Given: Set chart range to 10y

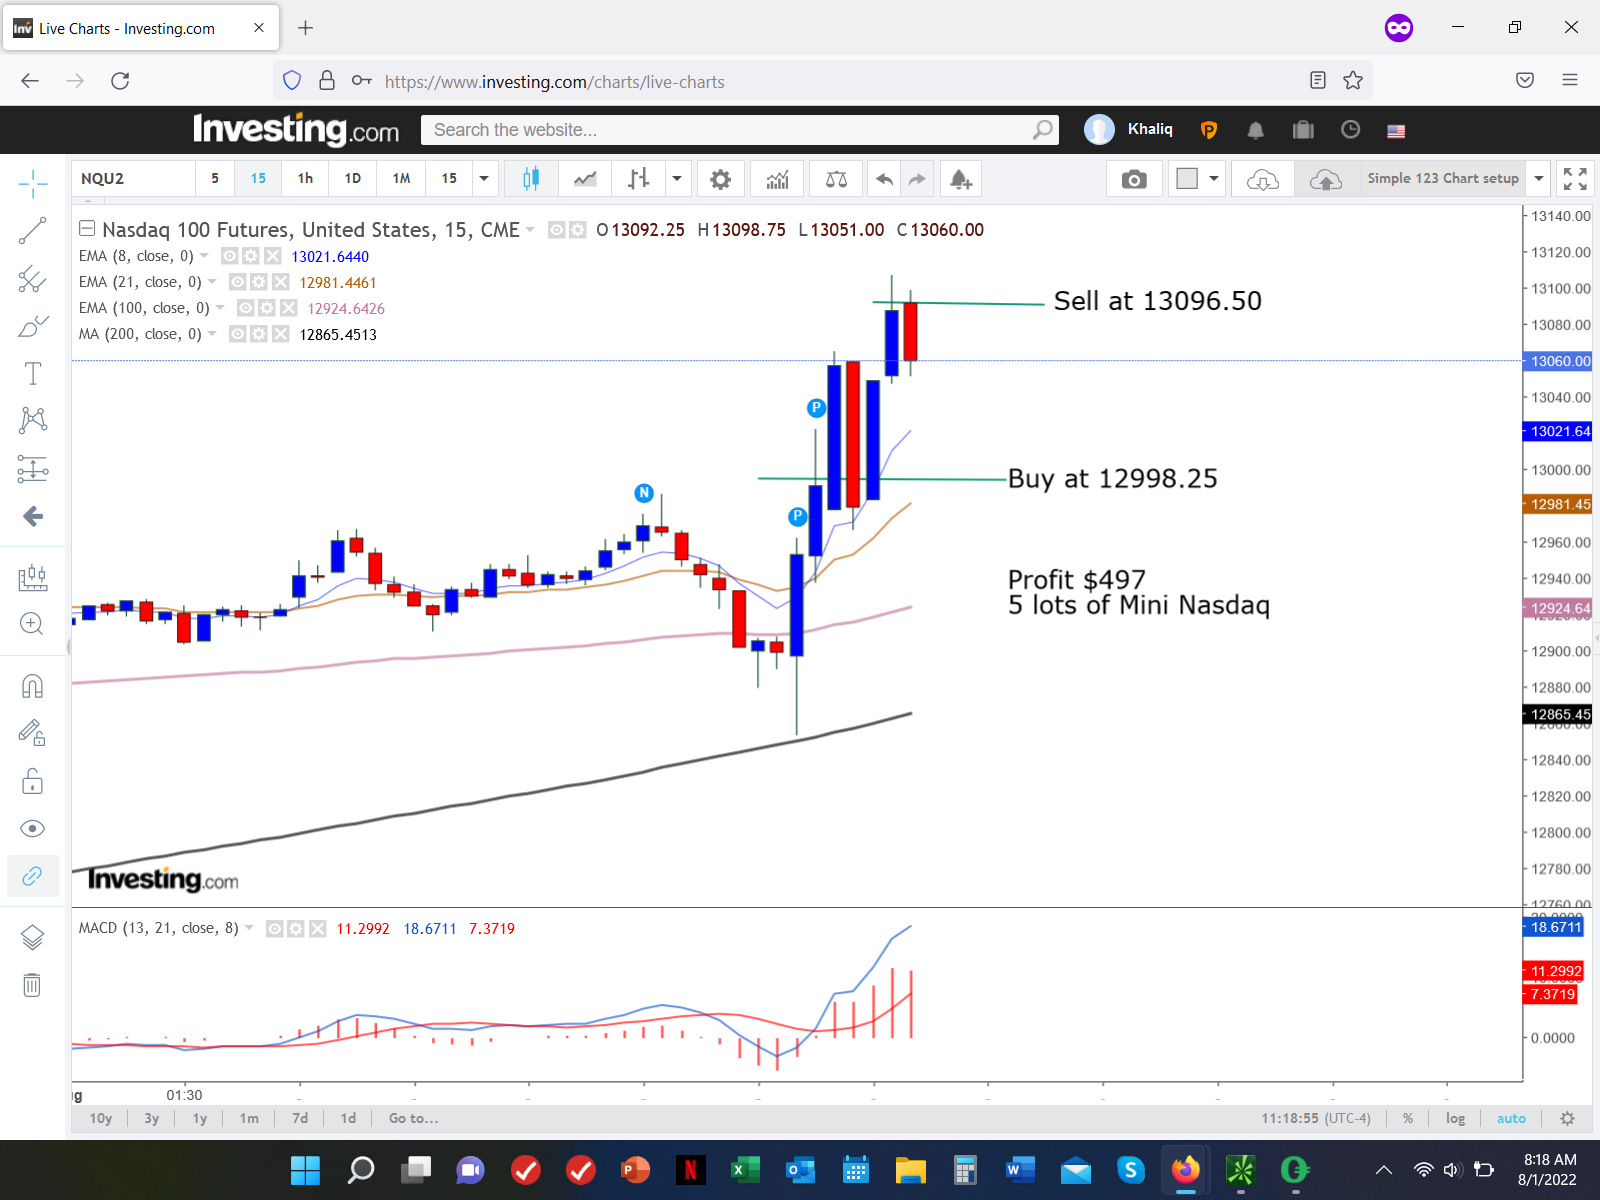Looking at the screenshot, I should click(101, 1118).
